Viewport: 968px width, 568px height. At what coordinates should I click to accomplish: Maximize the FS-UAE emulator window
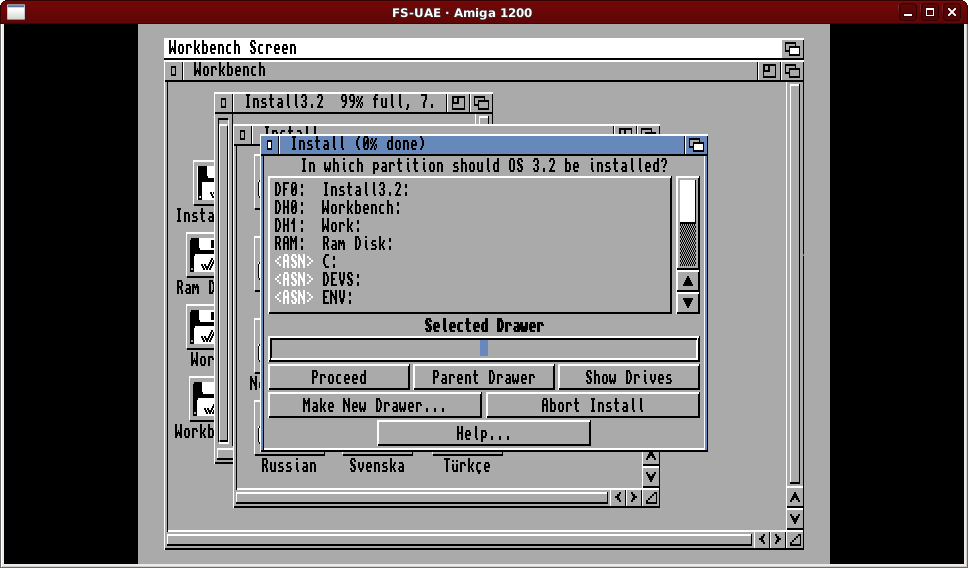point(930,12)
